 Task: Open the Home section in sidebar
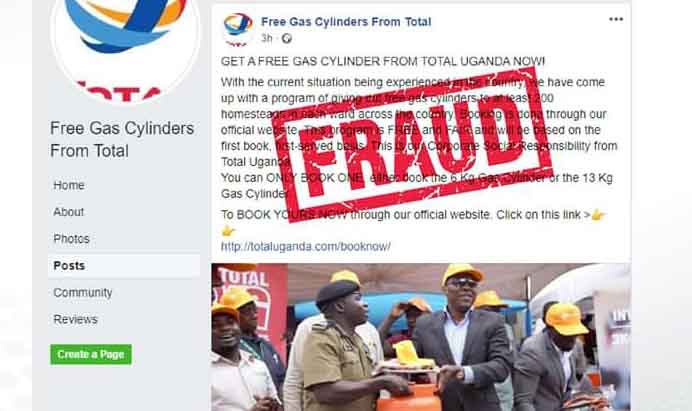69,185
